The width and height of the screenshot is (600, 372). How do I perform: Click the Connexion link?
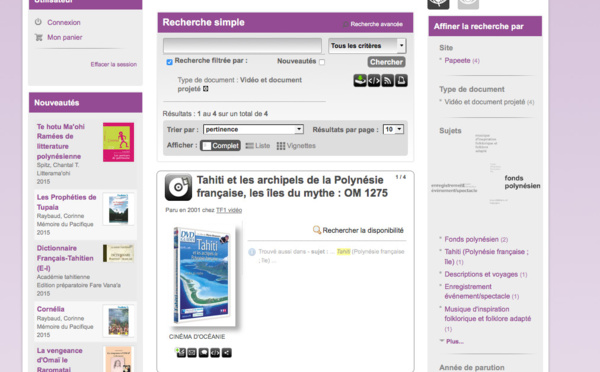[x=64, y=22]
